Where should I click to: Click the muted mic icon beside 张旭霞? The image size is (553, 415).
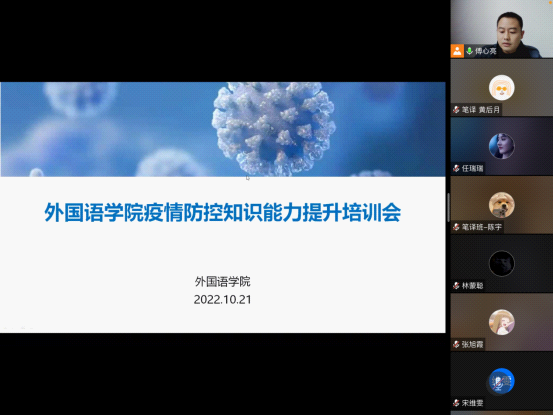pos(456,344)
